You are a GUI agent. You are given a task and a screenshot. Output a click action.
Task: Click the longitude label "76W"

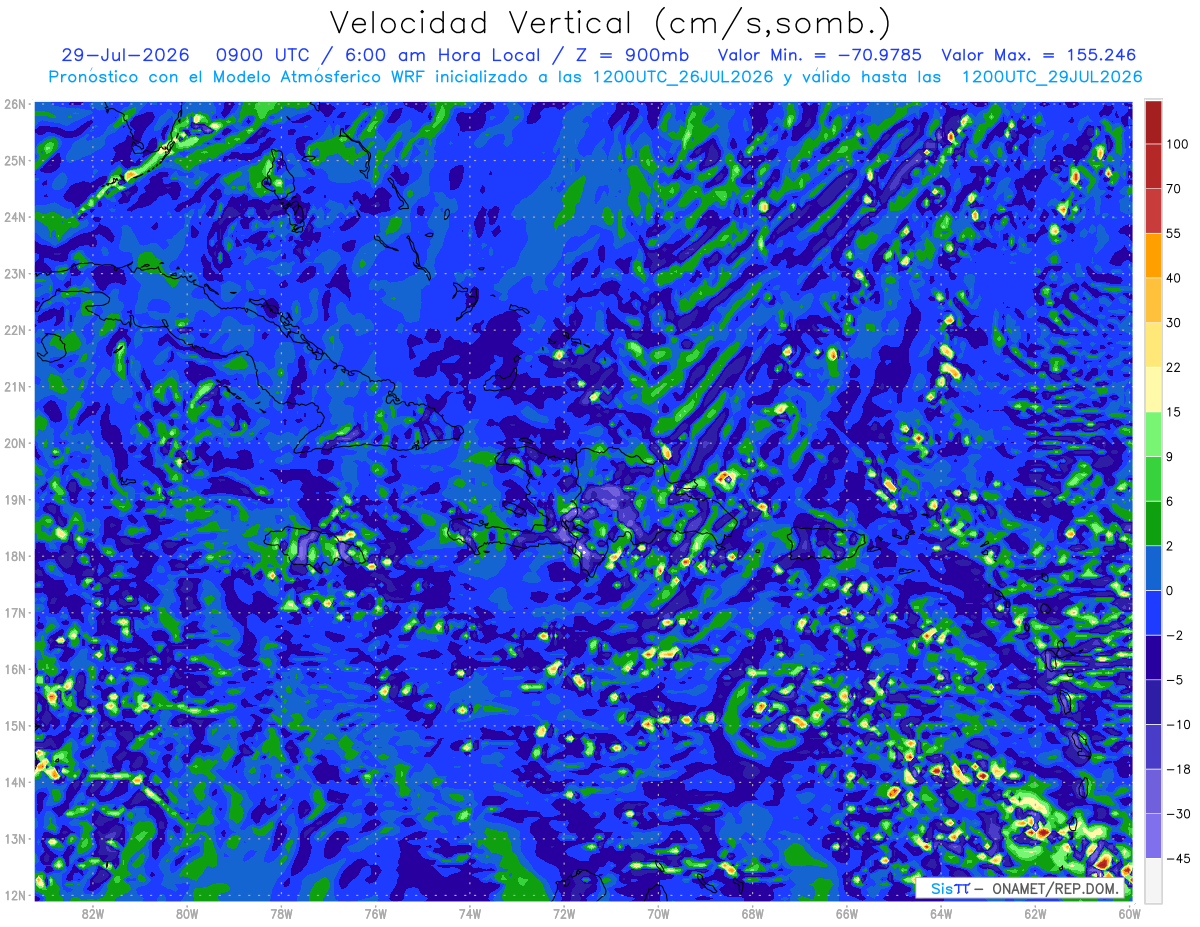click(x=375, y=913)
